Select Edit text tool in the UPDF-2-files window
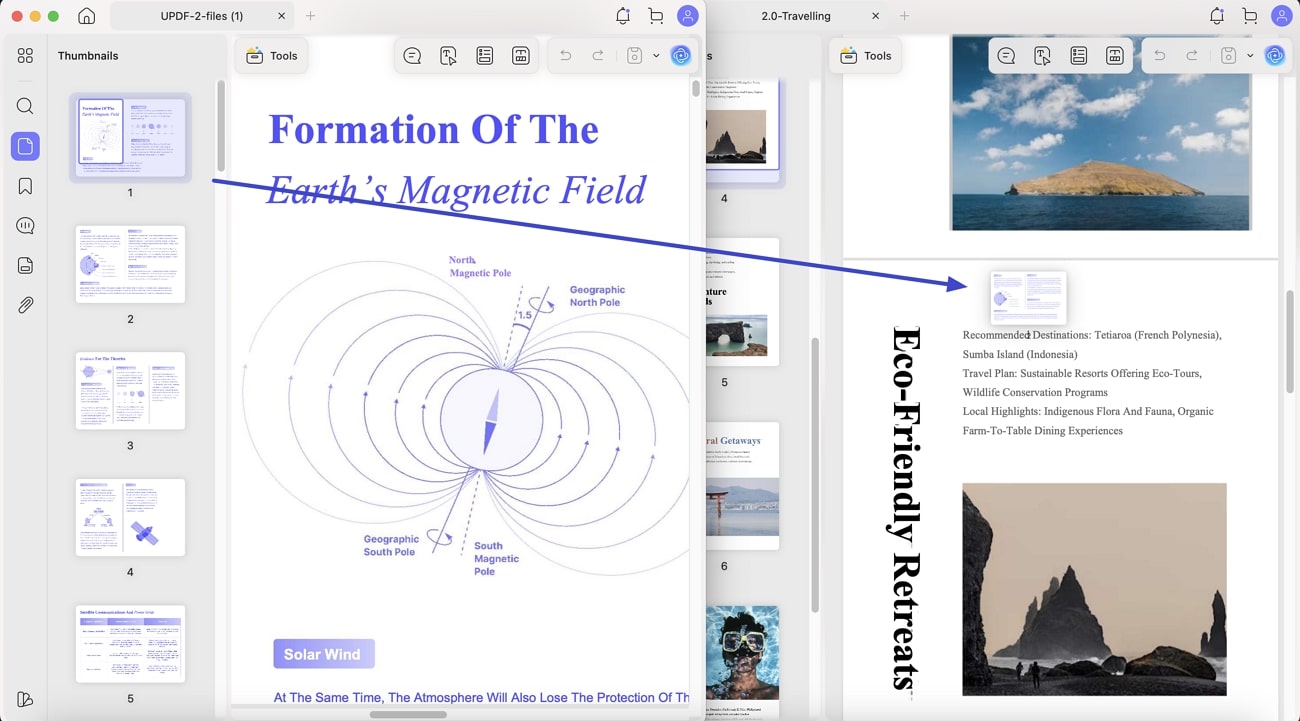Viewport: 1300px width, 721px height. click(x=448, y=56)
